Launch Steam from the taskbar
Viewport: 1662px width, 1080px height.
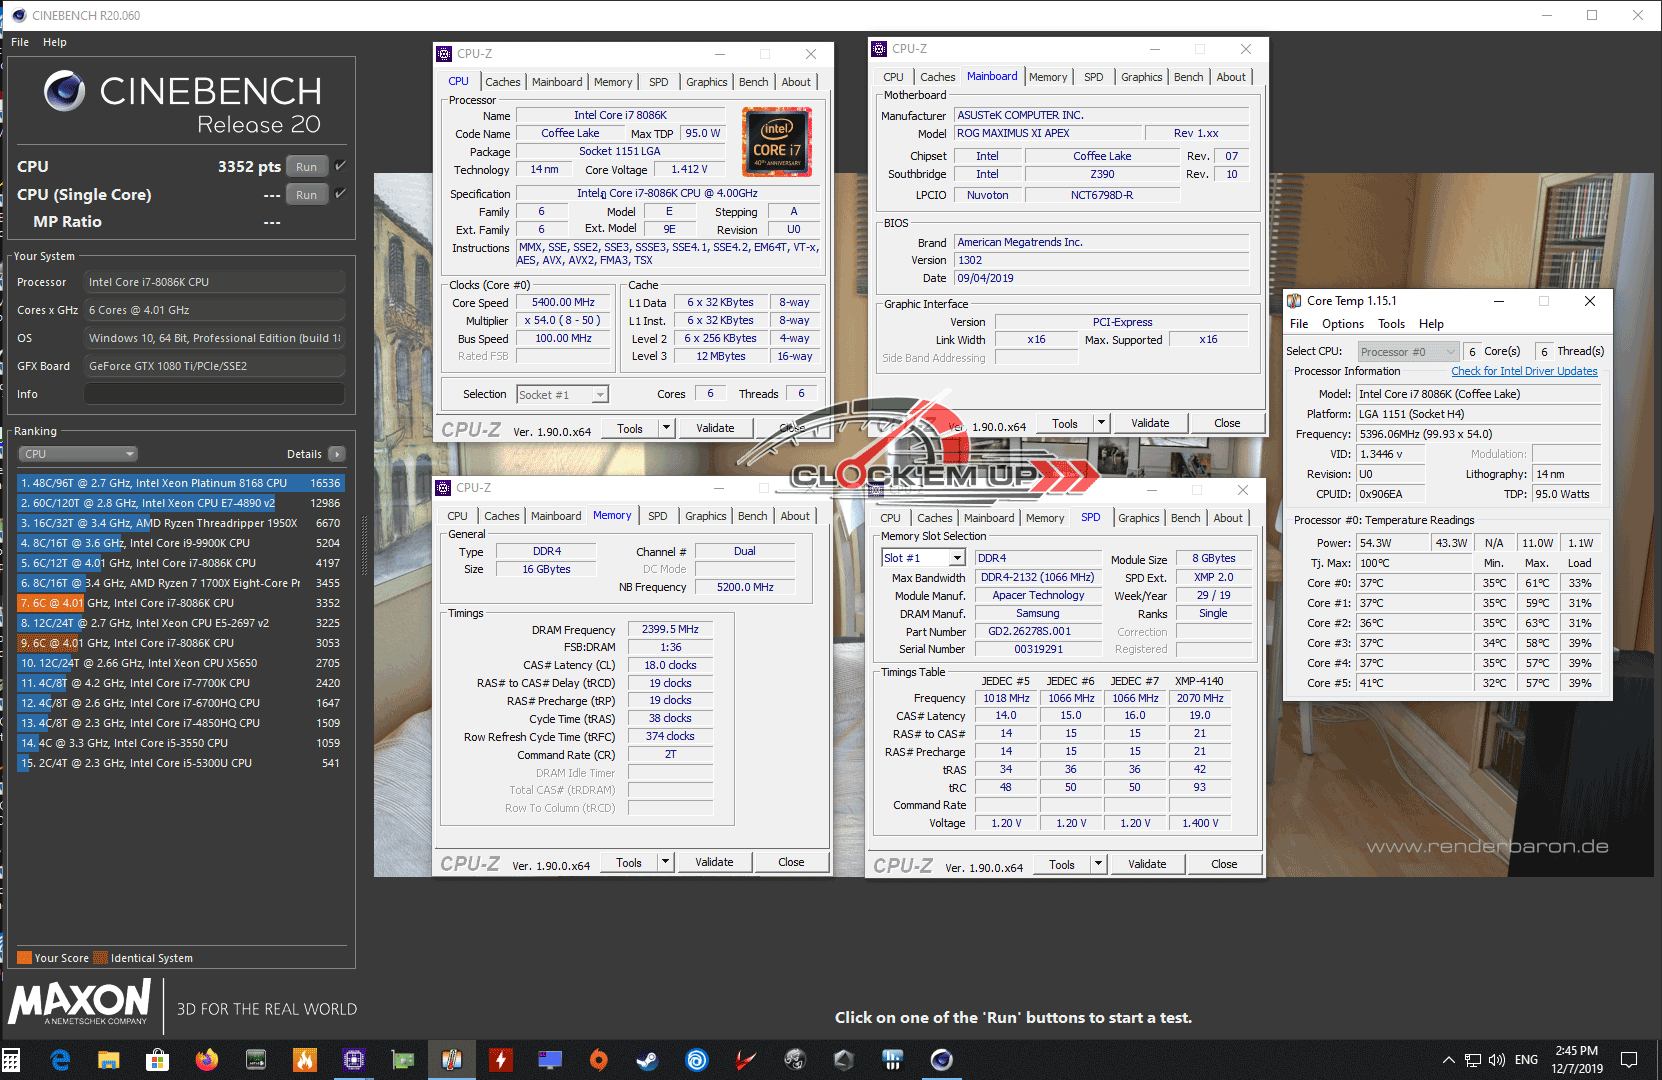tap(648, 1060)
